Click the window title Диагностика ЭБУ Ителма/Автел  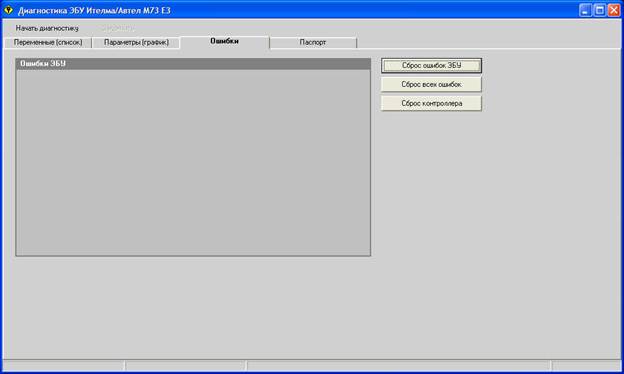[94, 10]
